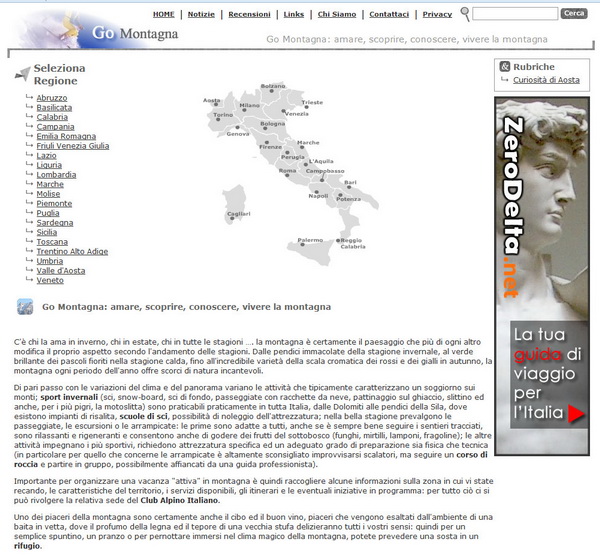The height and width of the screenshot is (556, 600).
Task: Open the Contattaci page
Action: coord(389,14)
